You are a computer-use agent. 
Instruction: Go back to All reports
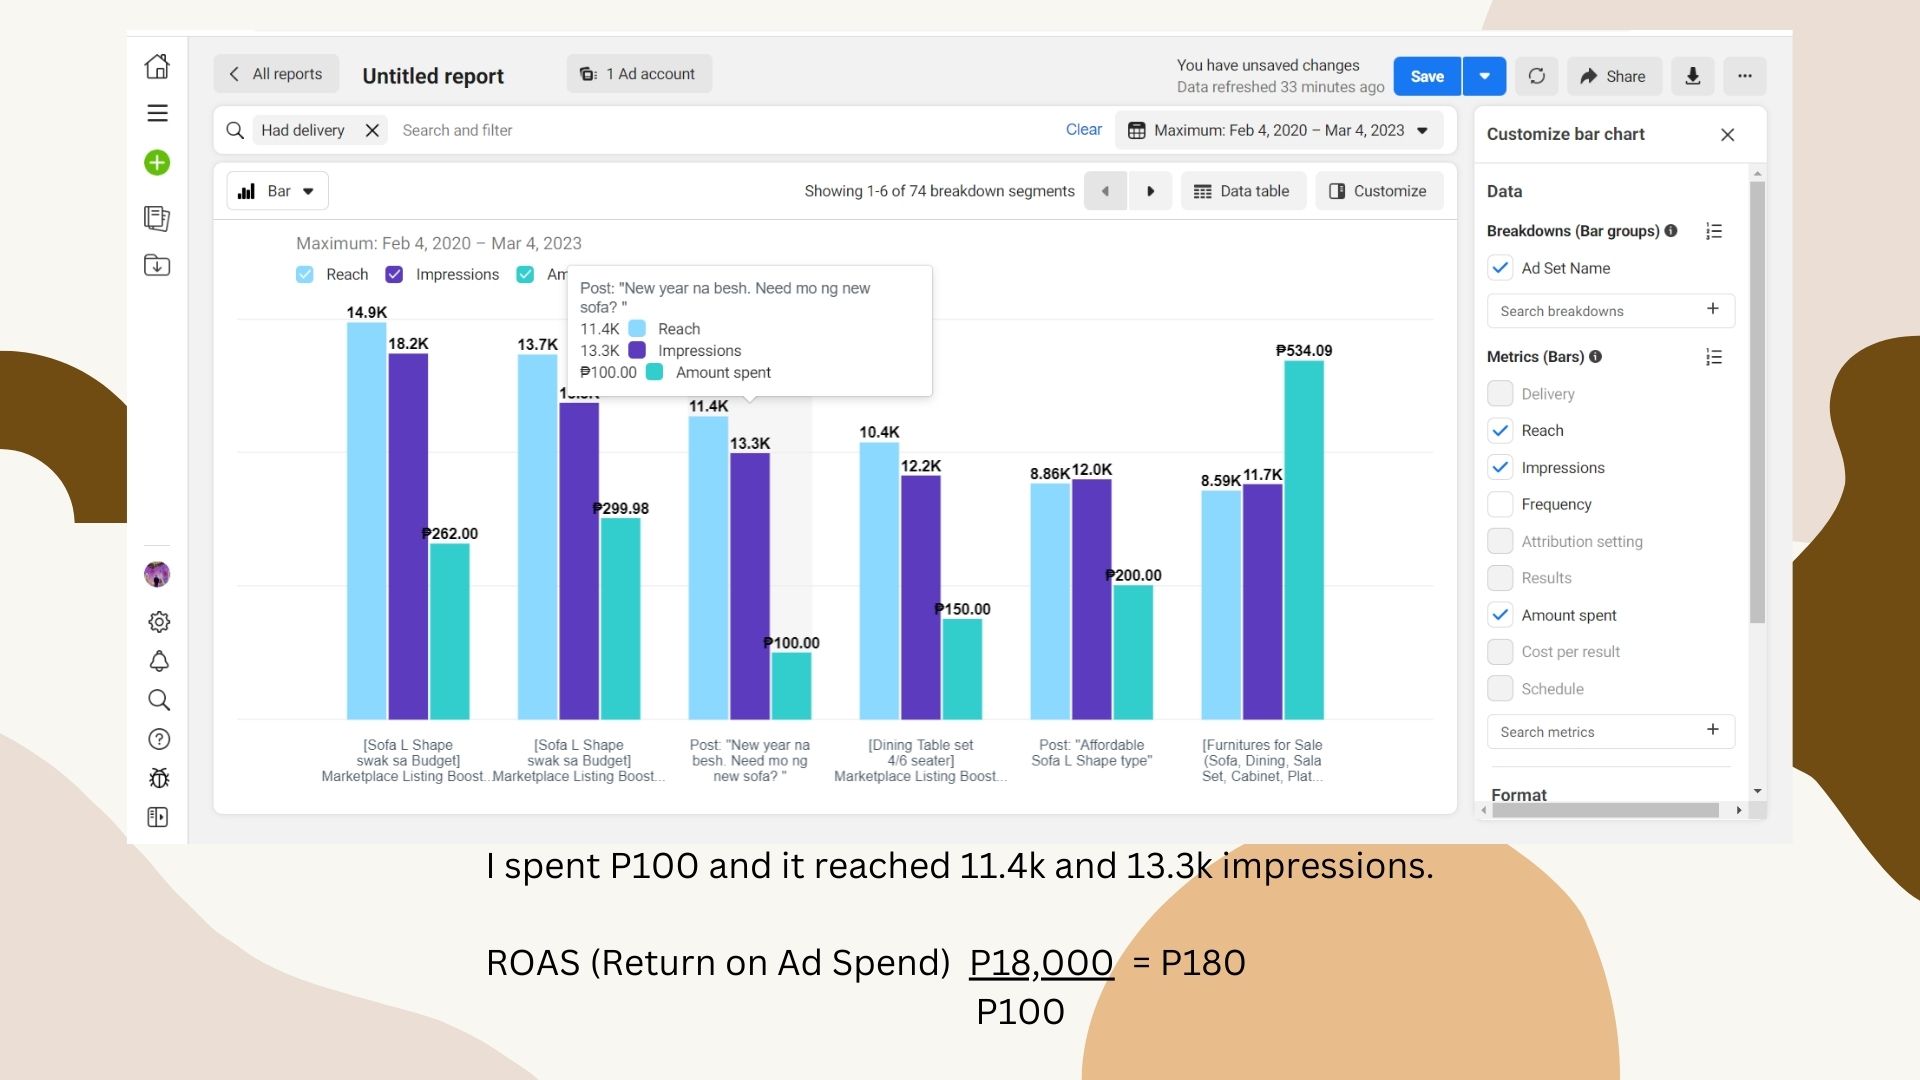click(276, 74)
